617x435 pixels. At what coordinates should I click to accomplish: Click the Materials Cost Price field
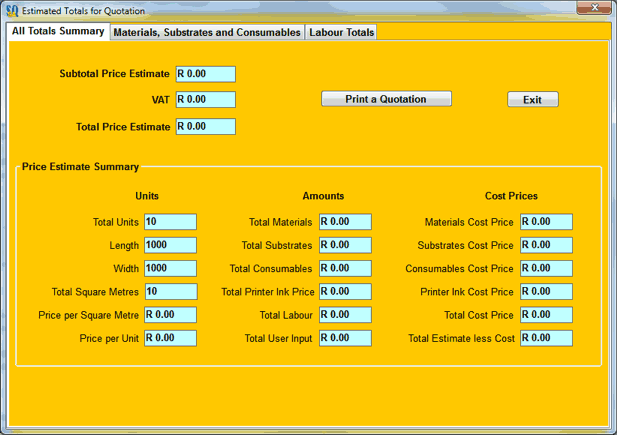tap(546, 222)
